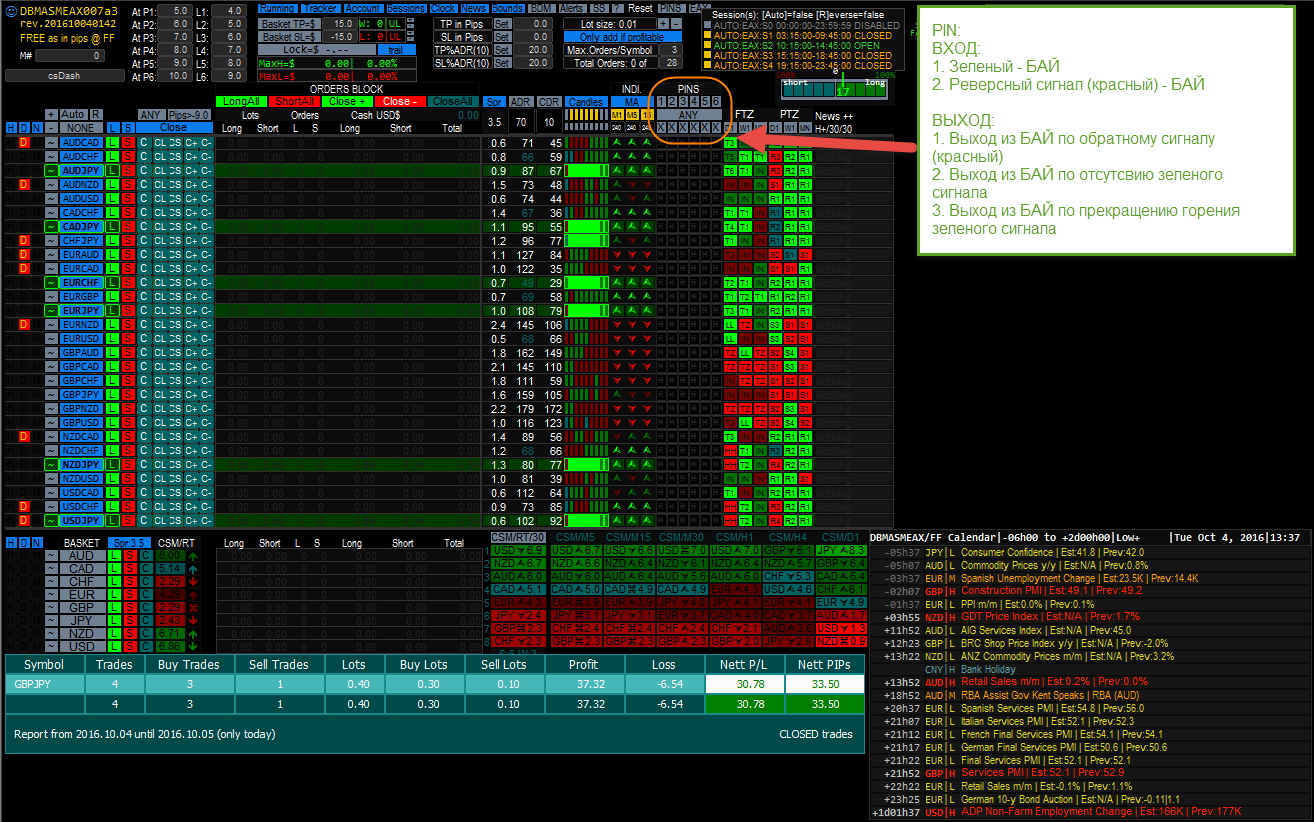Viewport: 1314px width, 822px height.
Task: Click C+ close-profit icon for CADCHF row
Action: tap(191, 213)
